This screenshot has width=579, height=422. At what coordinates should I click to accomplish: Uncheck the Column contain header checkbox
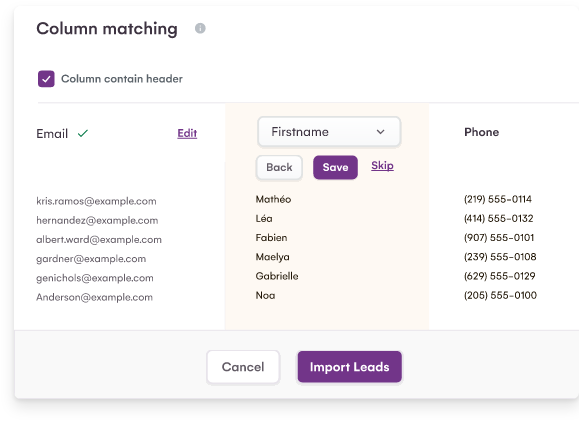(46, 79)
